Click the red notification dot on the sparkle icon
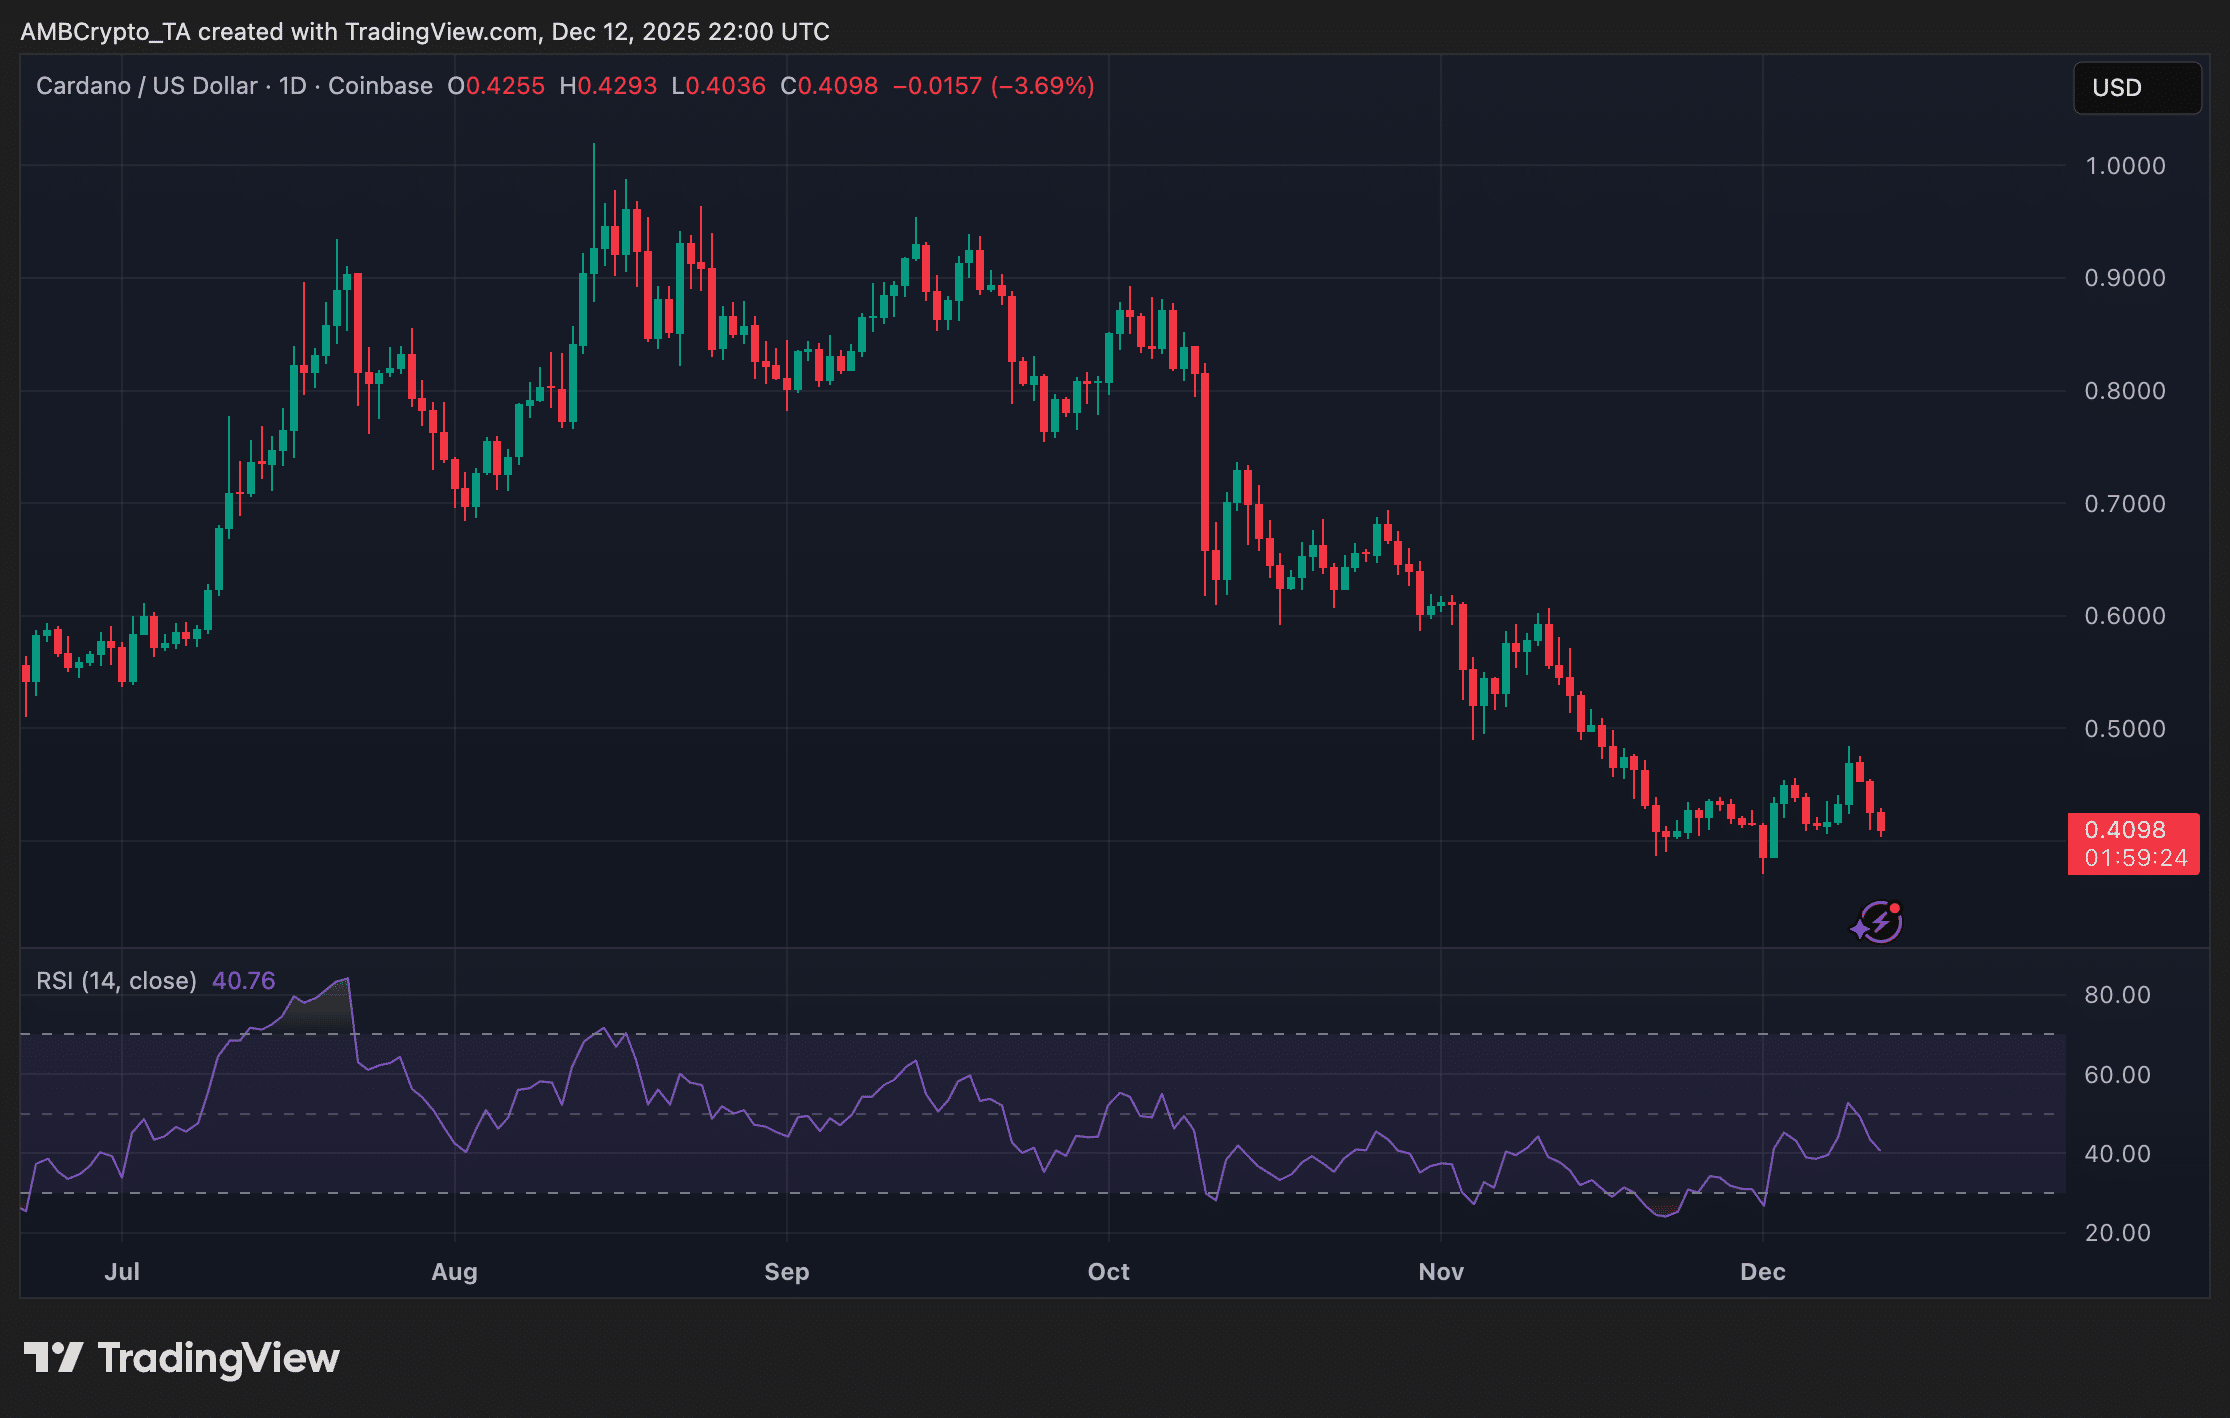 pos(1896,906)
